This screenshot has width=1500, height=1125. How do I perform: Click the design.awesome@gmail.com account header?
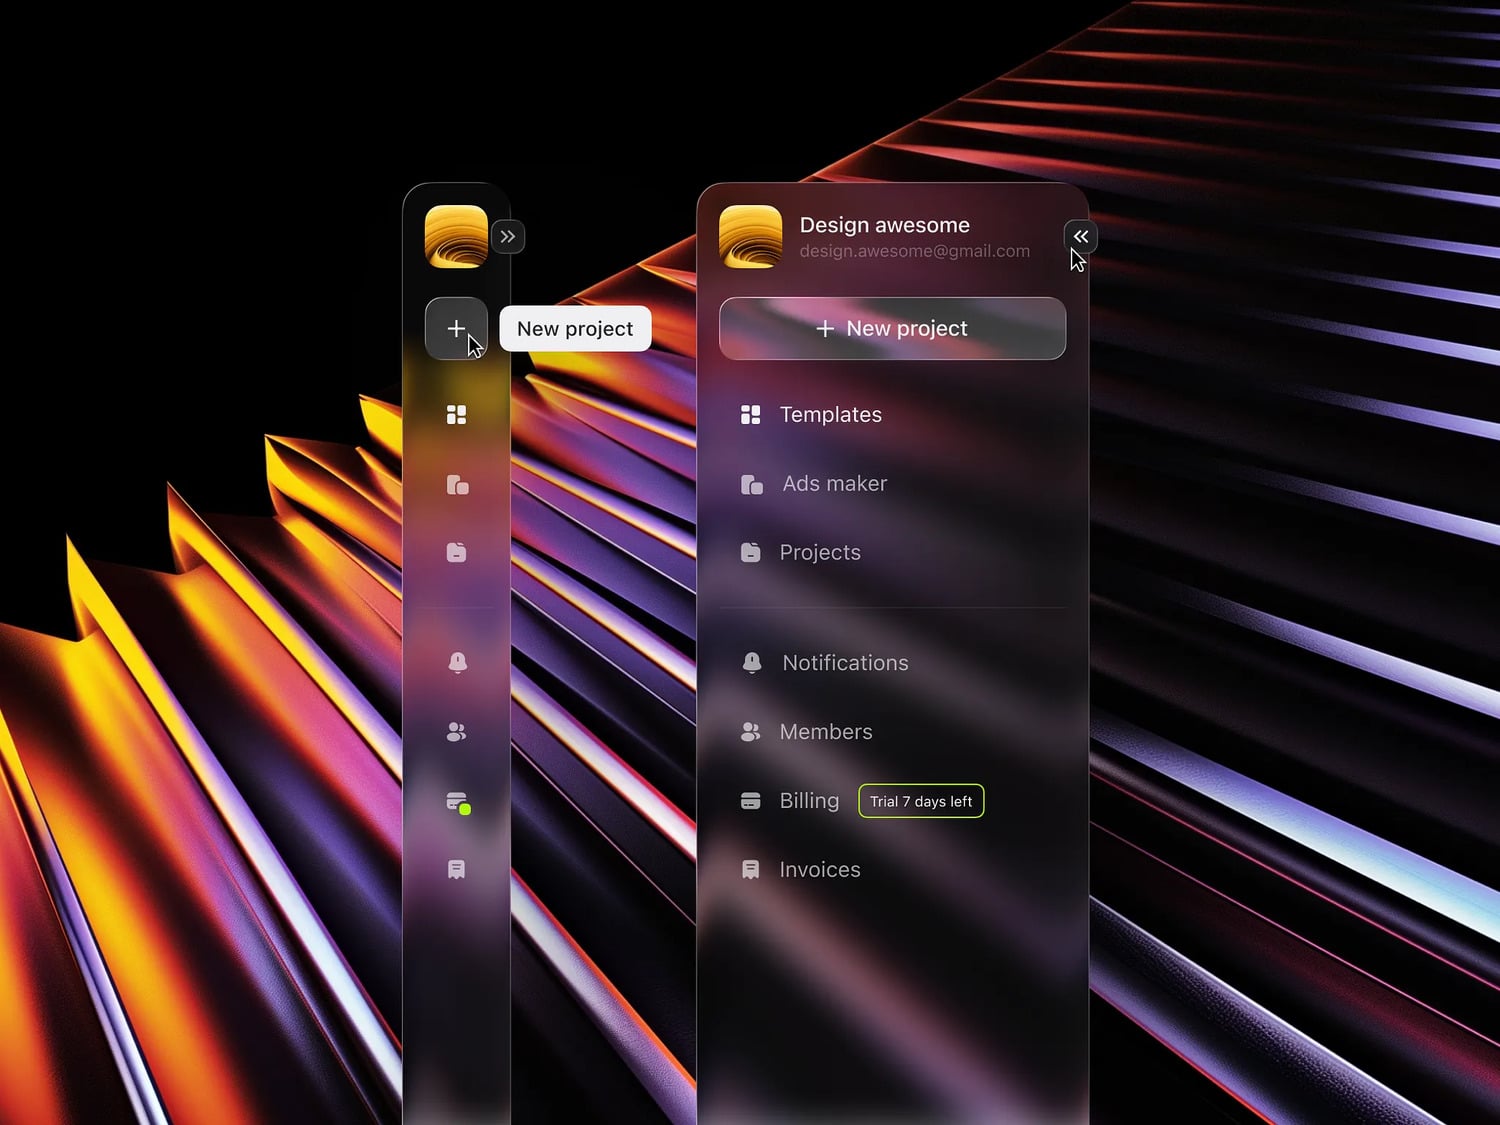[914, 251]
